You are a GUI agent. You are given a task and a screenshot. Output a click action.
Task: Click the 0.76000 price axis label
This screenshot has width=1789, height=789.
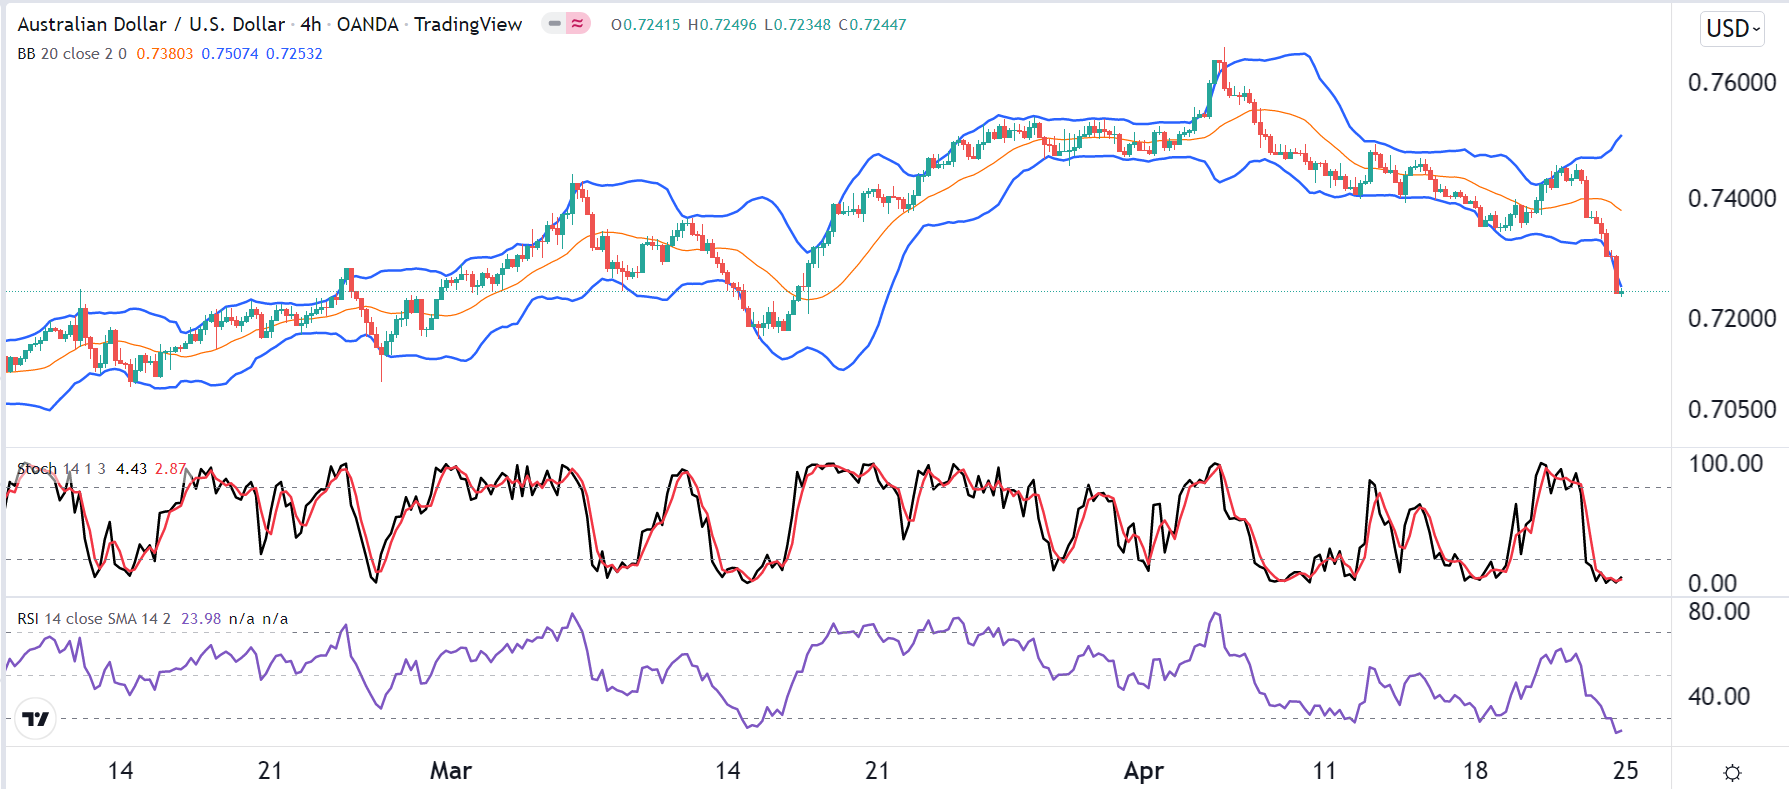click(1731, 82)
